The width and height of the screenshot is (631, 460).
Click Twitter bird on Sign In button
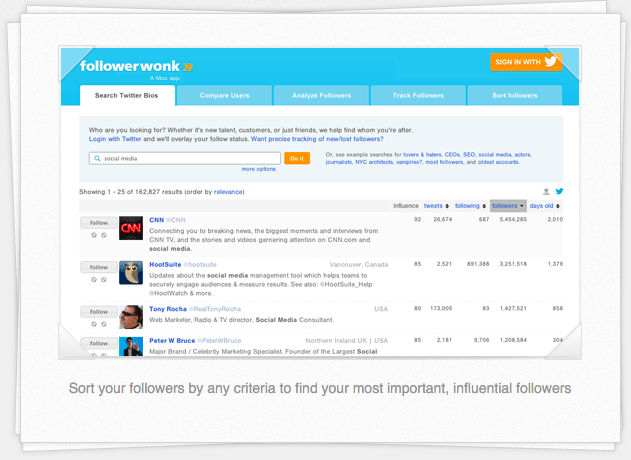550,62
